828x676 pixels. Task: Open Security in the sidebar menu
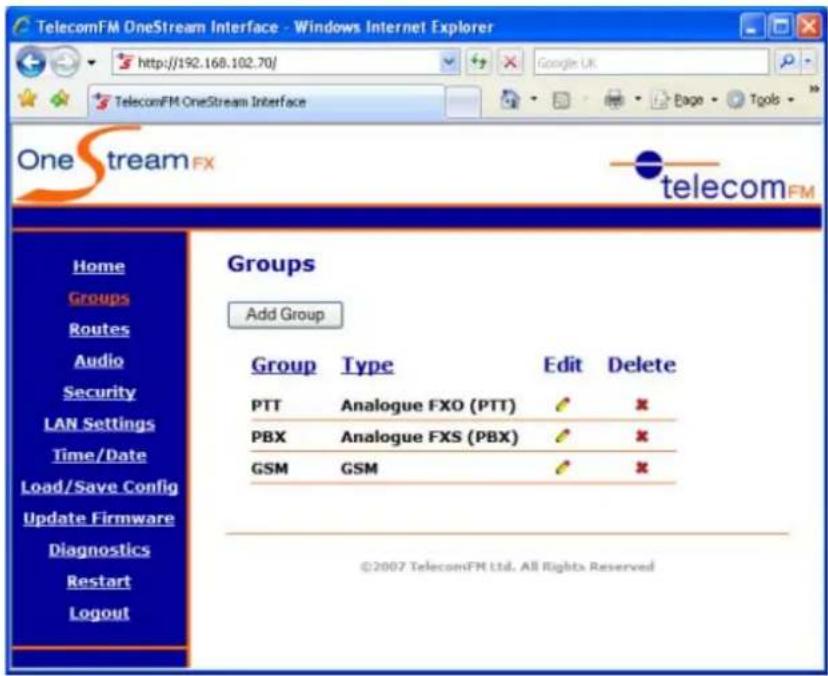[99, 392]
